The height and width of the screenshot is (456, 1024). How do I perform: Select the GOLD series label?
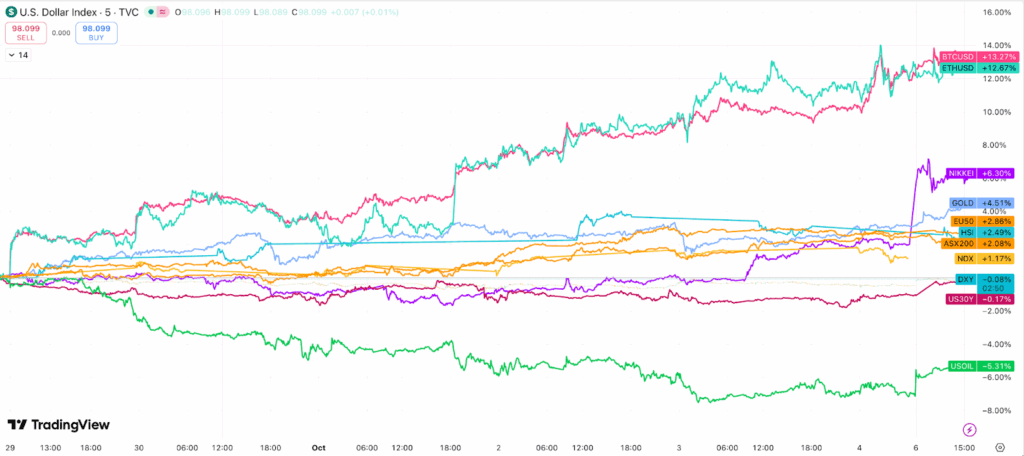click(x=962, y=203)
